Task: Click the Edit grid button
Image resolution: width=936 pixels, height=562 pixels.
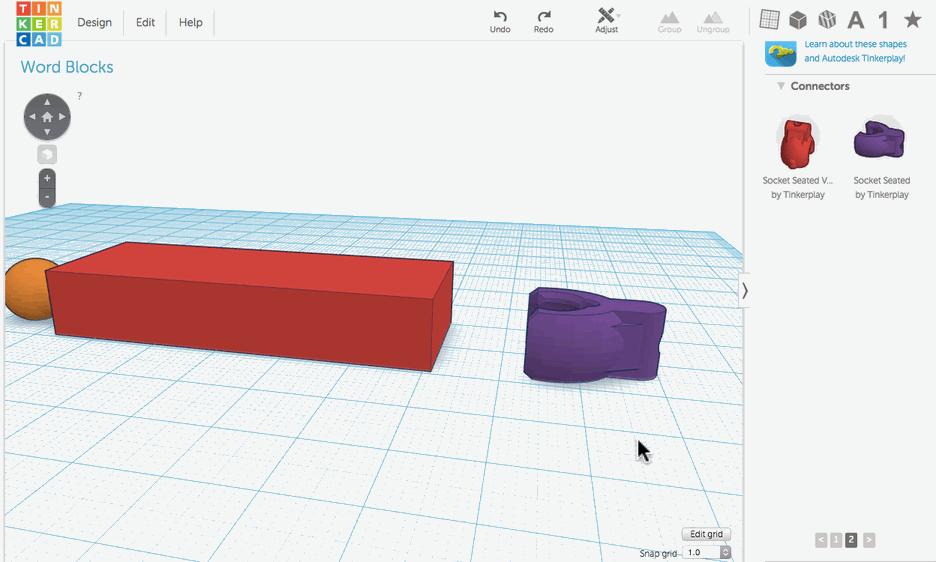Action: tap(706, 534)
